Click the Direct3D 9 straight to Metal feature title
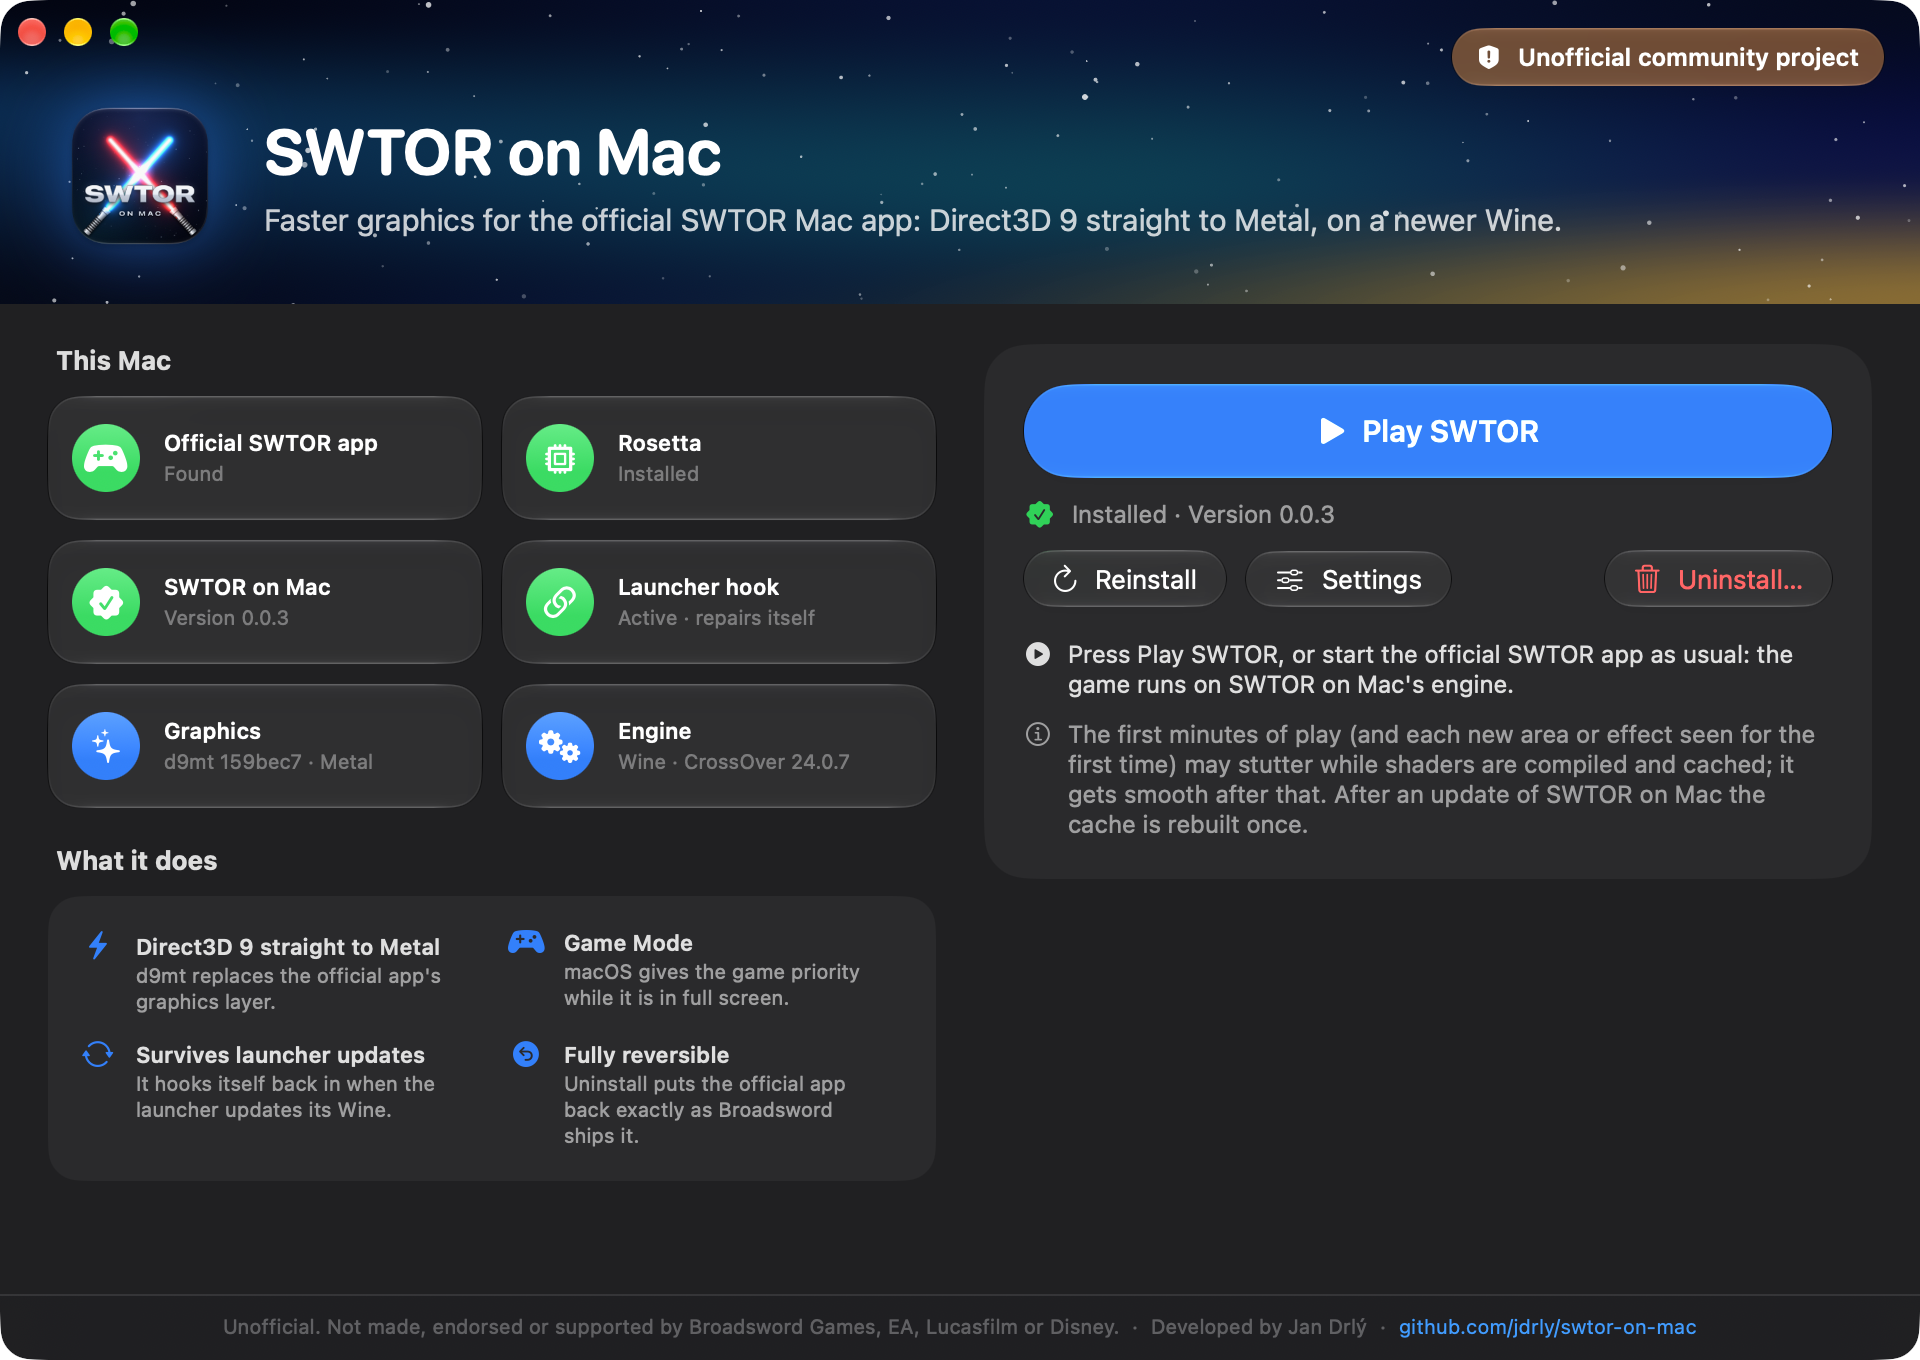 click(288, 947)
